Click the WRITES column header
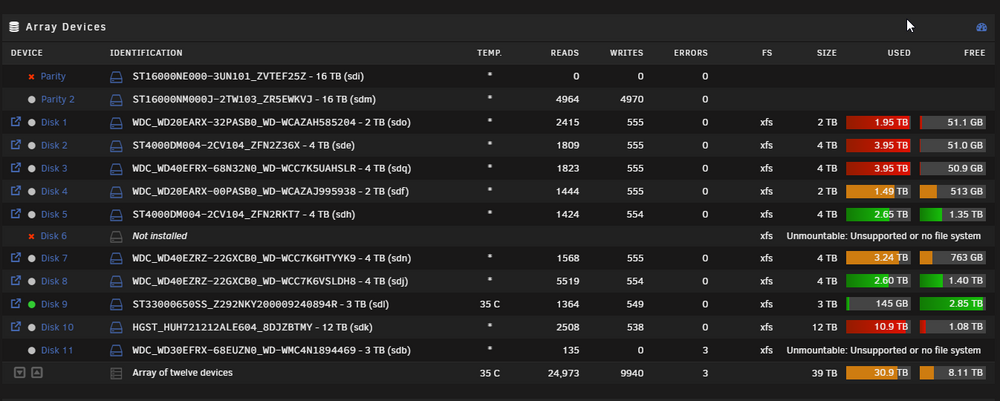The image size is (1000, 401). (626, 53)
